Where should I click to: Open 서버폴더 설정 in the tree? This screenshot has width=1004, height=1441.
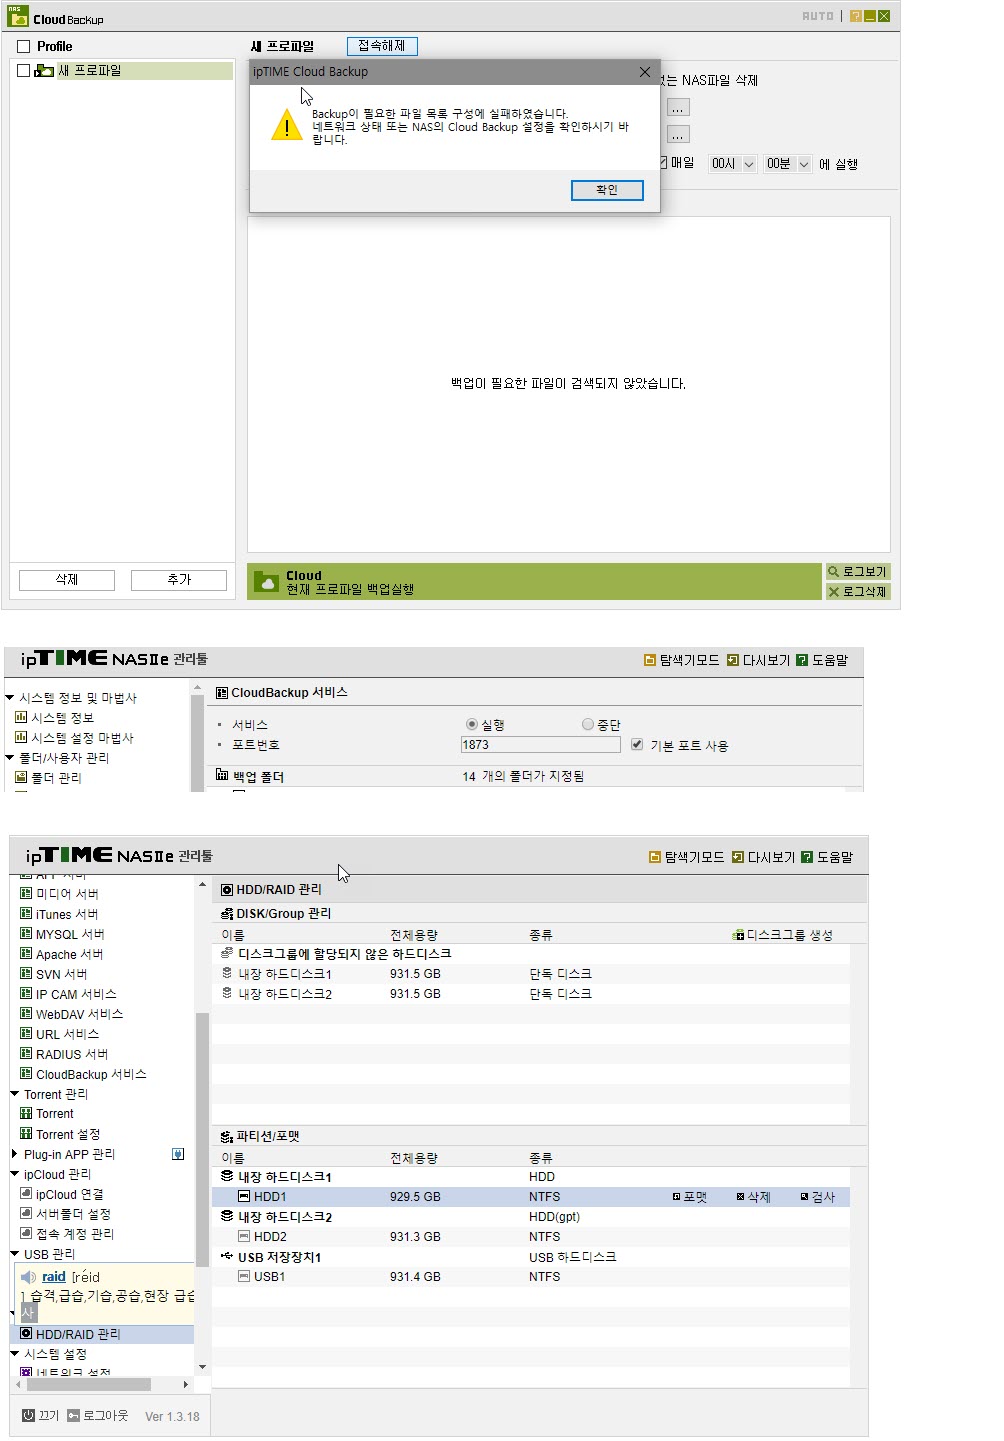point(65,1214)
